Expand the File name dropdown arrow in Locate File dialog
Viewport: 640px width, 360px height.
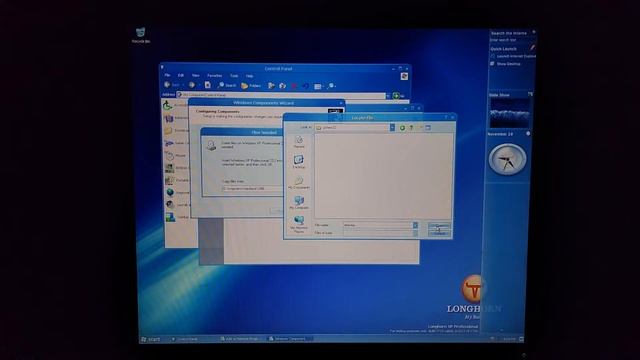pos(415,225)
